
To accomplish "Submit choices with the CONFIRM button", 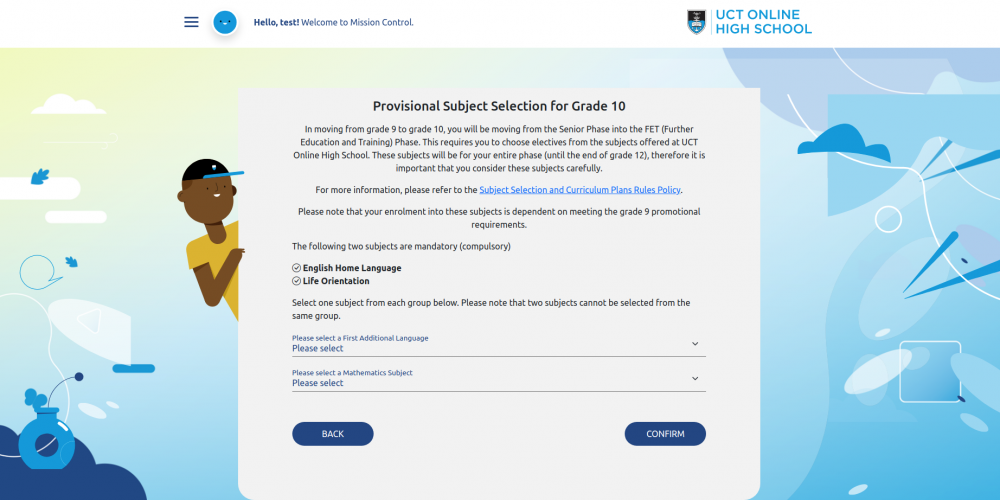I will 665,434.
